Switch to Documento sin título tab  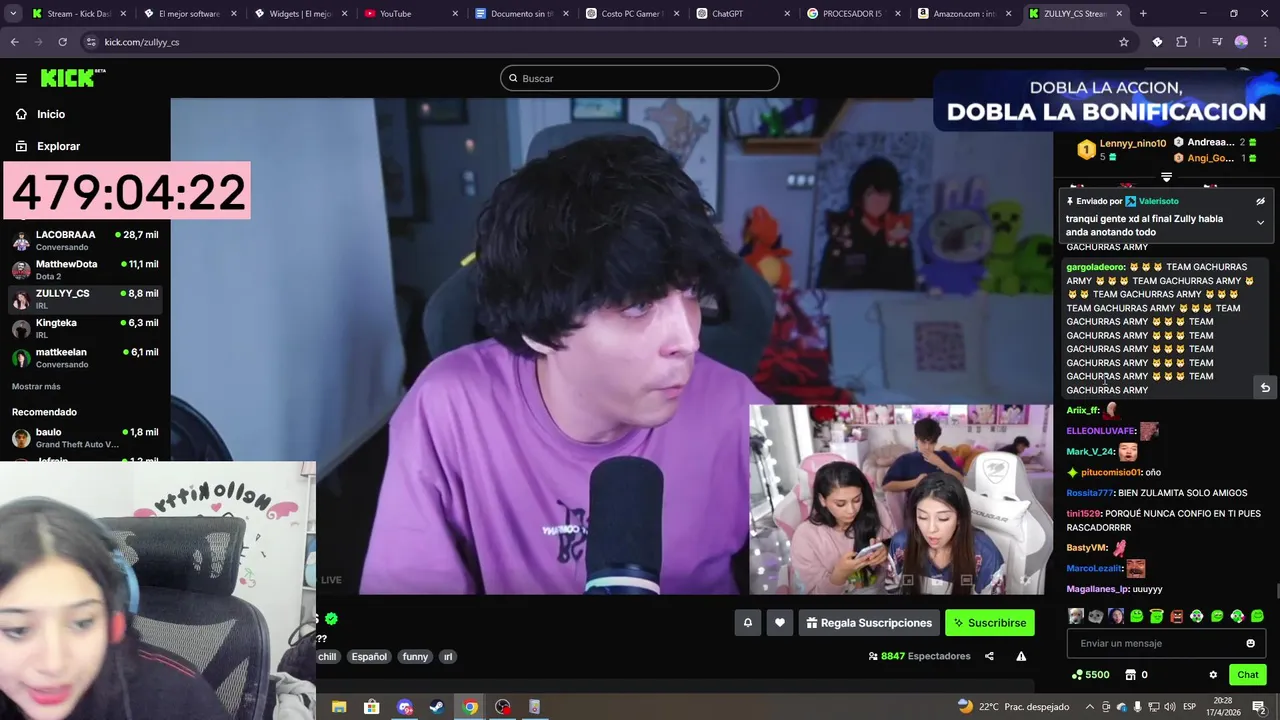(x=520, y=14)
